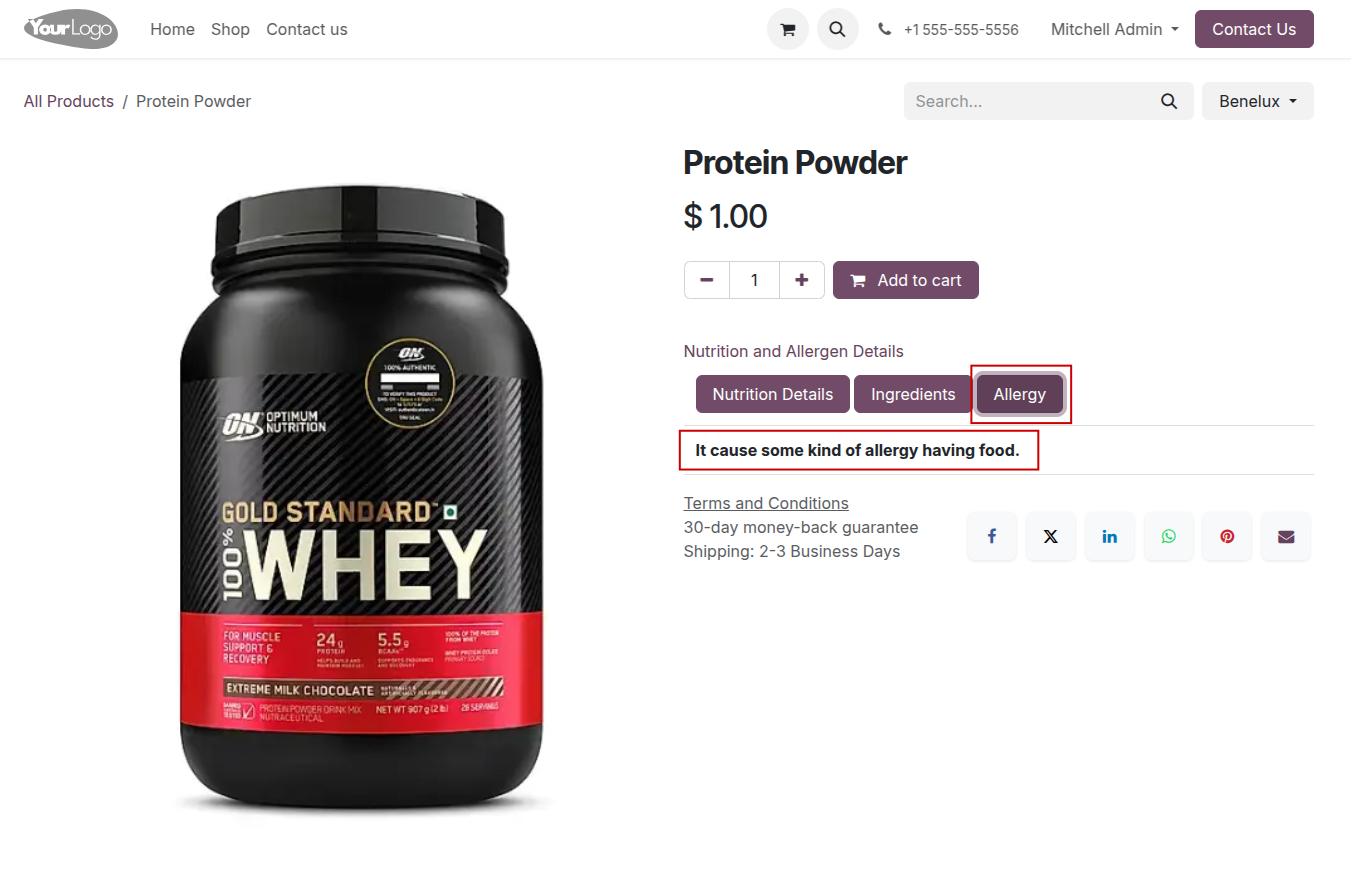This screenshot has height=872, width=1351.
Task: Share product via WhatsApp
Action: (x=1169, y=536)
